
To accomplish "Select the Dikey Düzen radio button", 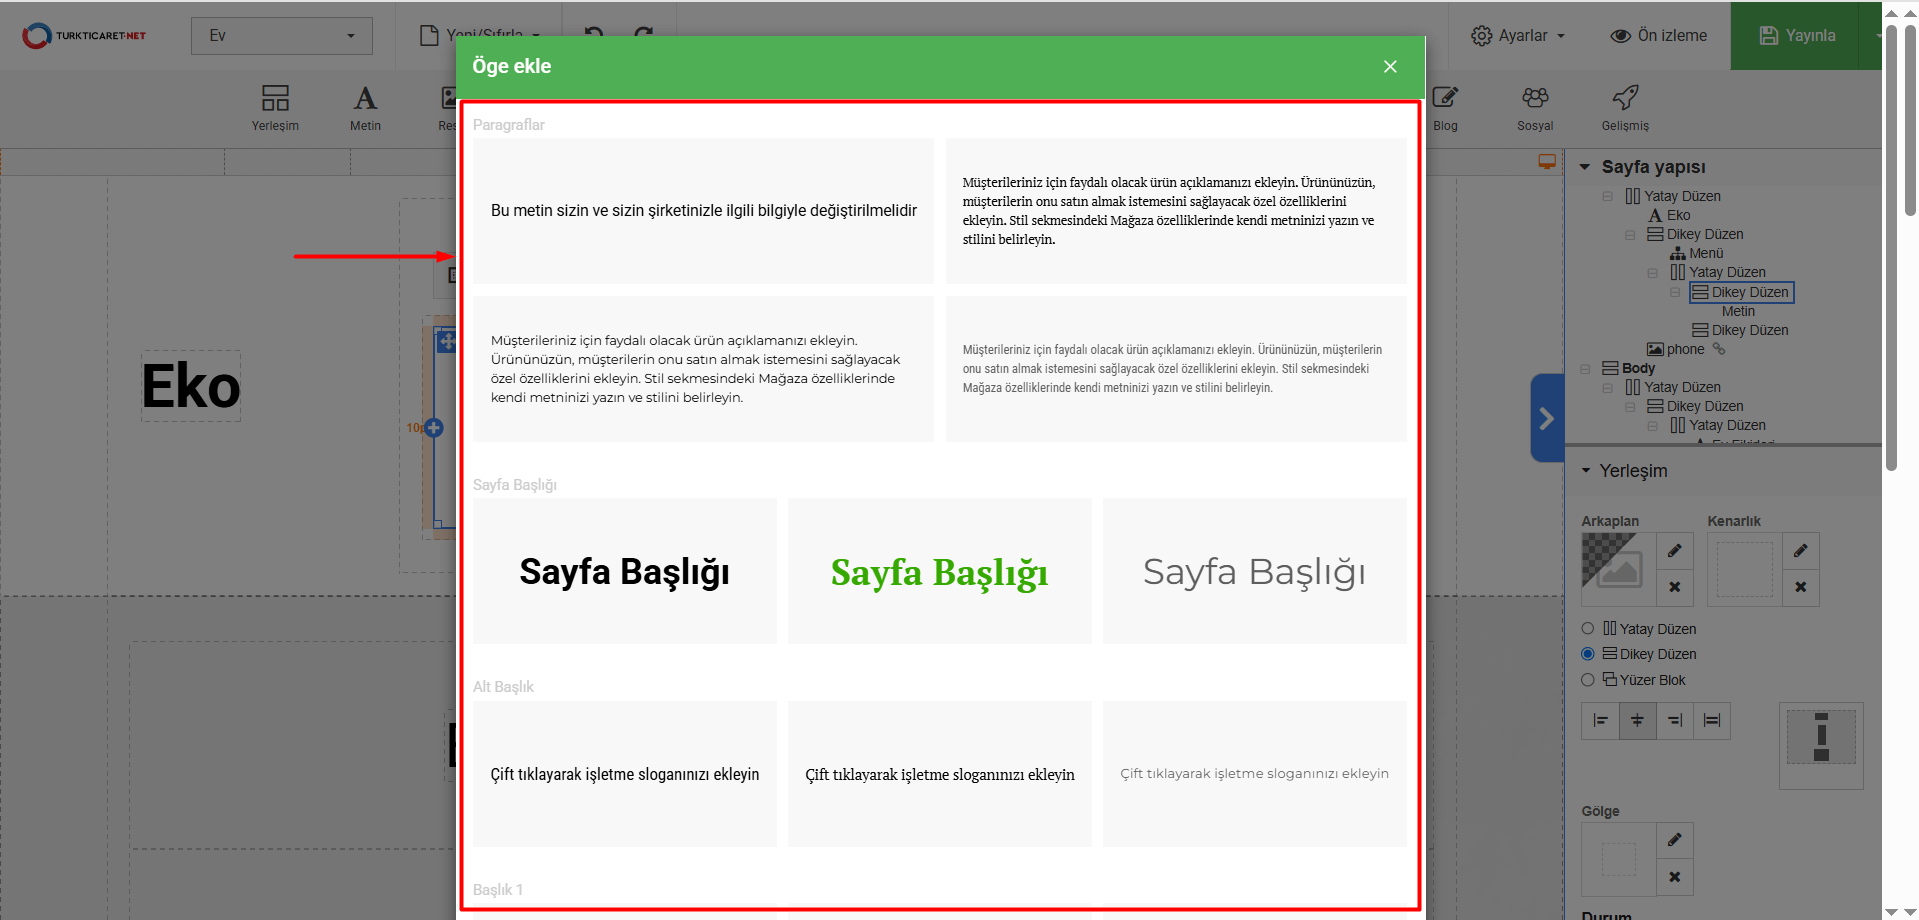I will tap(1588, 654).
